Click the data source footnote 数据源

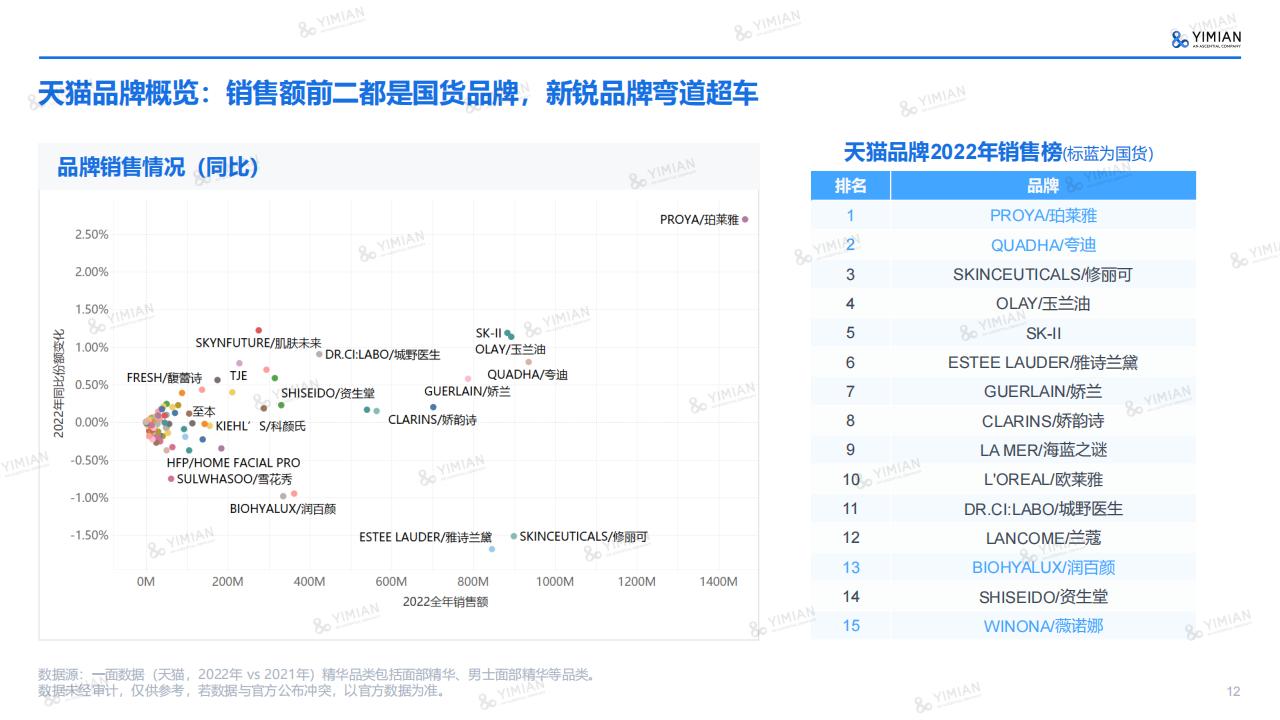coord(318,675)
